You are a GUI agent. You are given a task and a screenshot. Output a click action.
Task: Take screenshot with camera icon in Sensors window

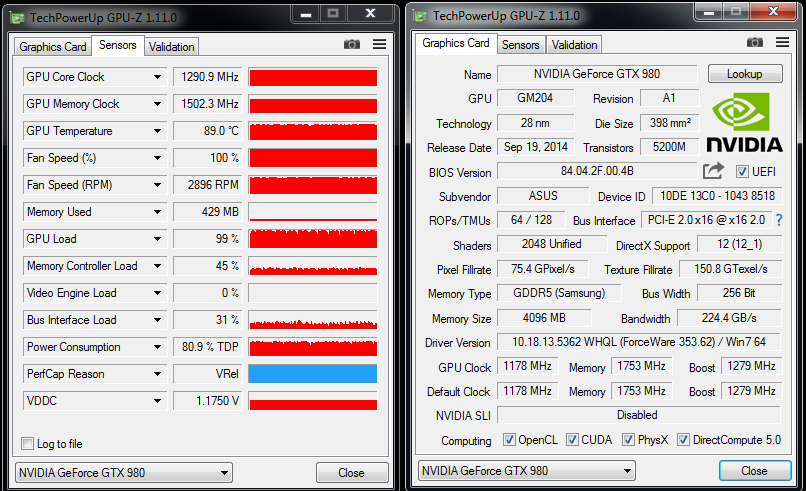point(352,44)
